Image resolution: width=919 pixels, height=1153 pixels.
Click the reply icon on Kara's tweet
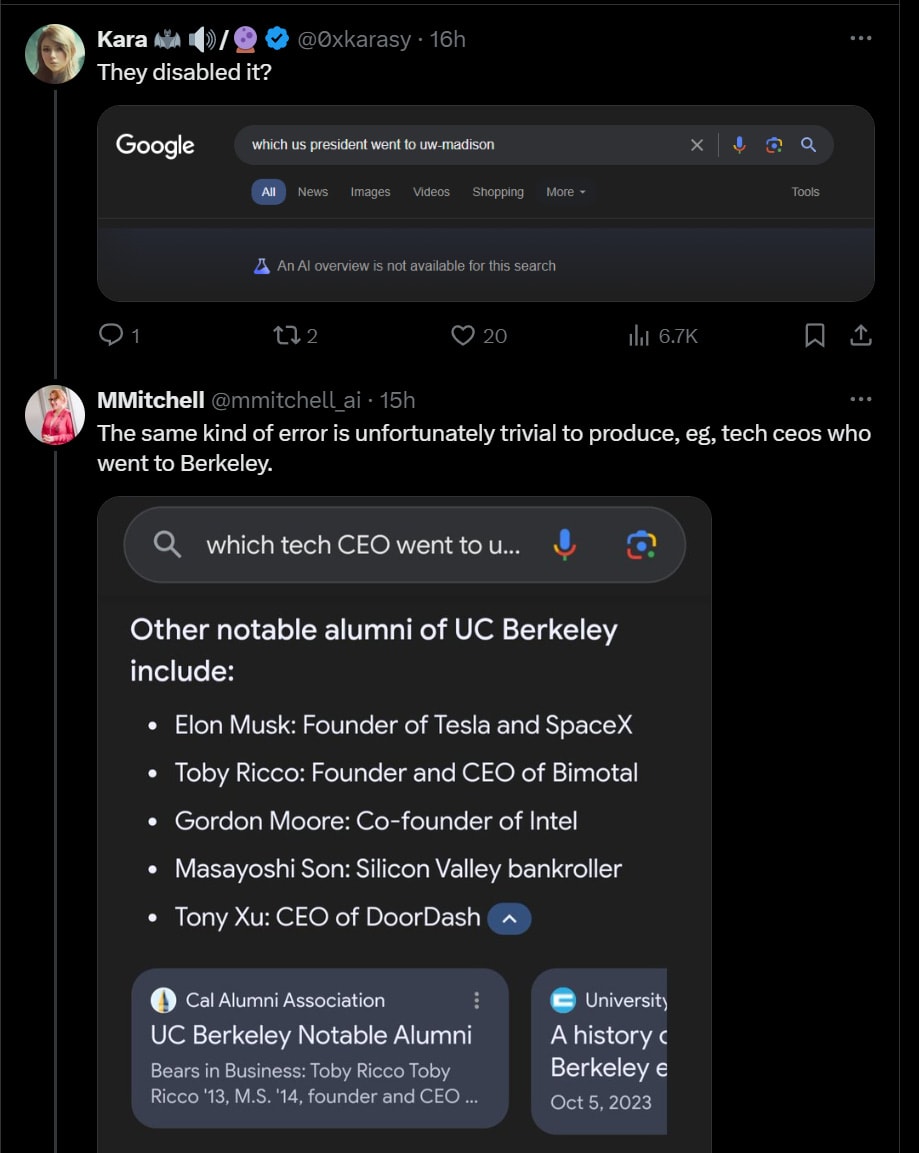point(111,335)
